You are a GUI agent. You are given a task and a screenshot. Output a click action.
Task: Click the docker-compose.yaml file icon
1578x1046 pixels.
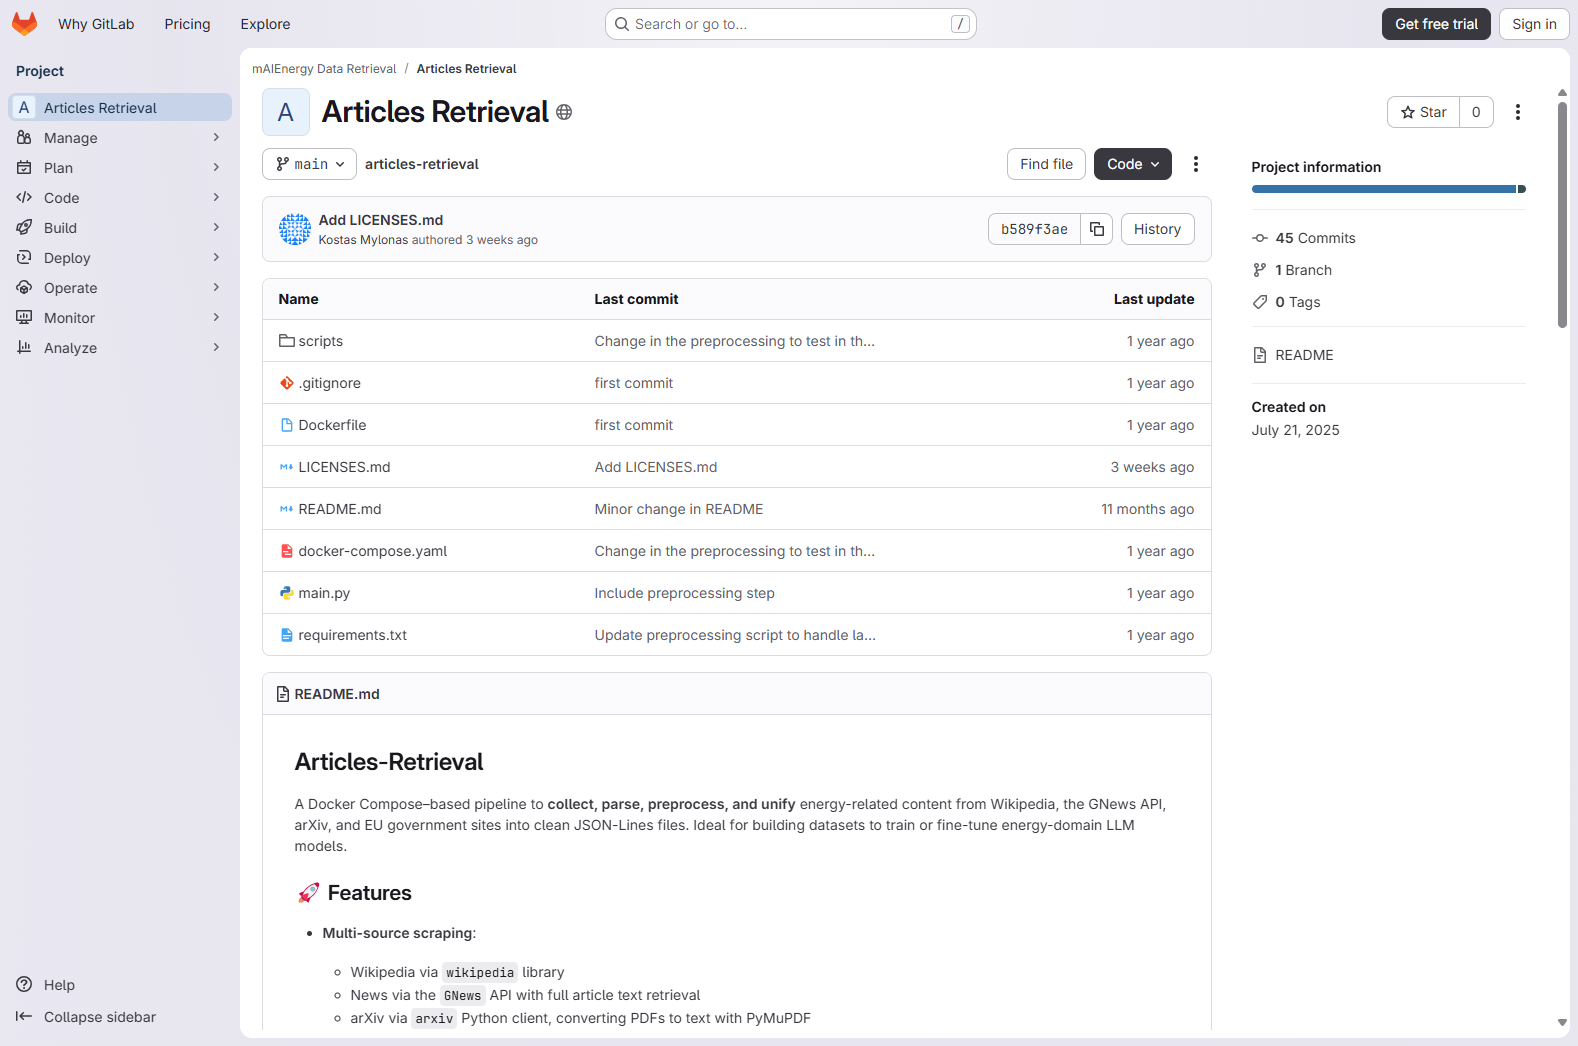287,551
